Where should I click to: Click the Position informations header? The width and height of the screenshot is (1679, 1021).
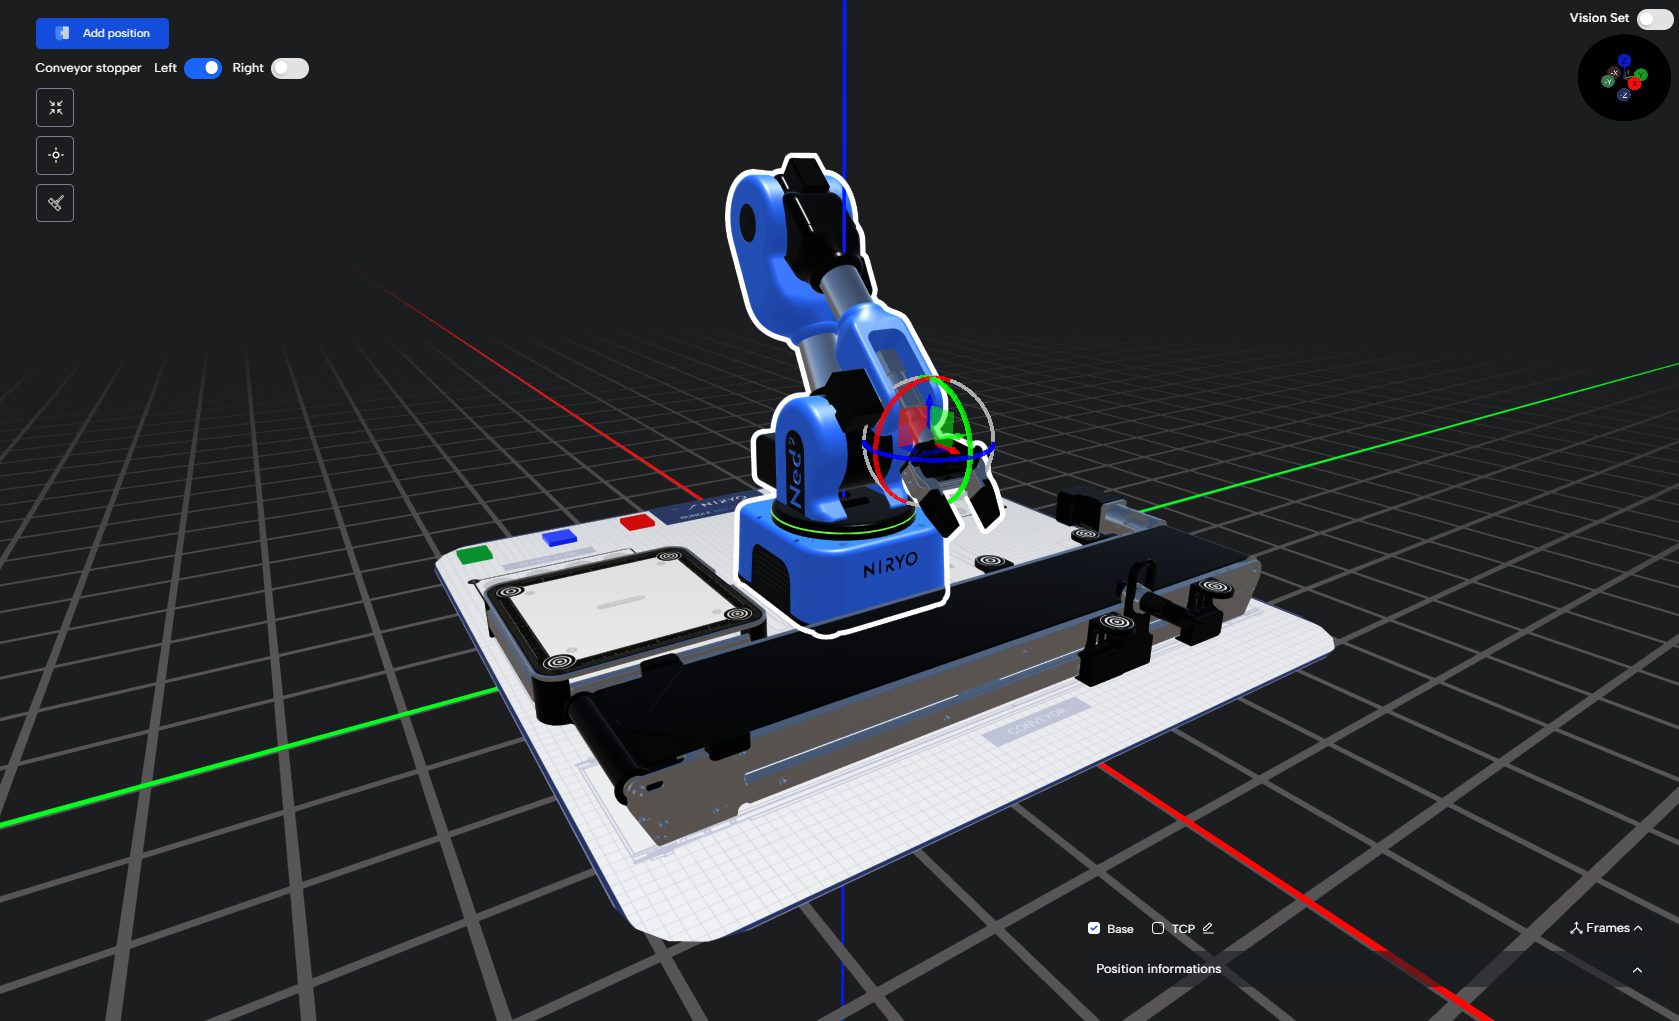coord(1157,969)
